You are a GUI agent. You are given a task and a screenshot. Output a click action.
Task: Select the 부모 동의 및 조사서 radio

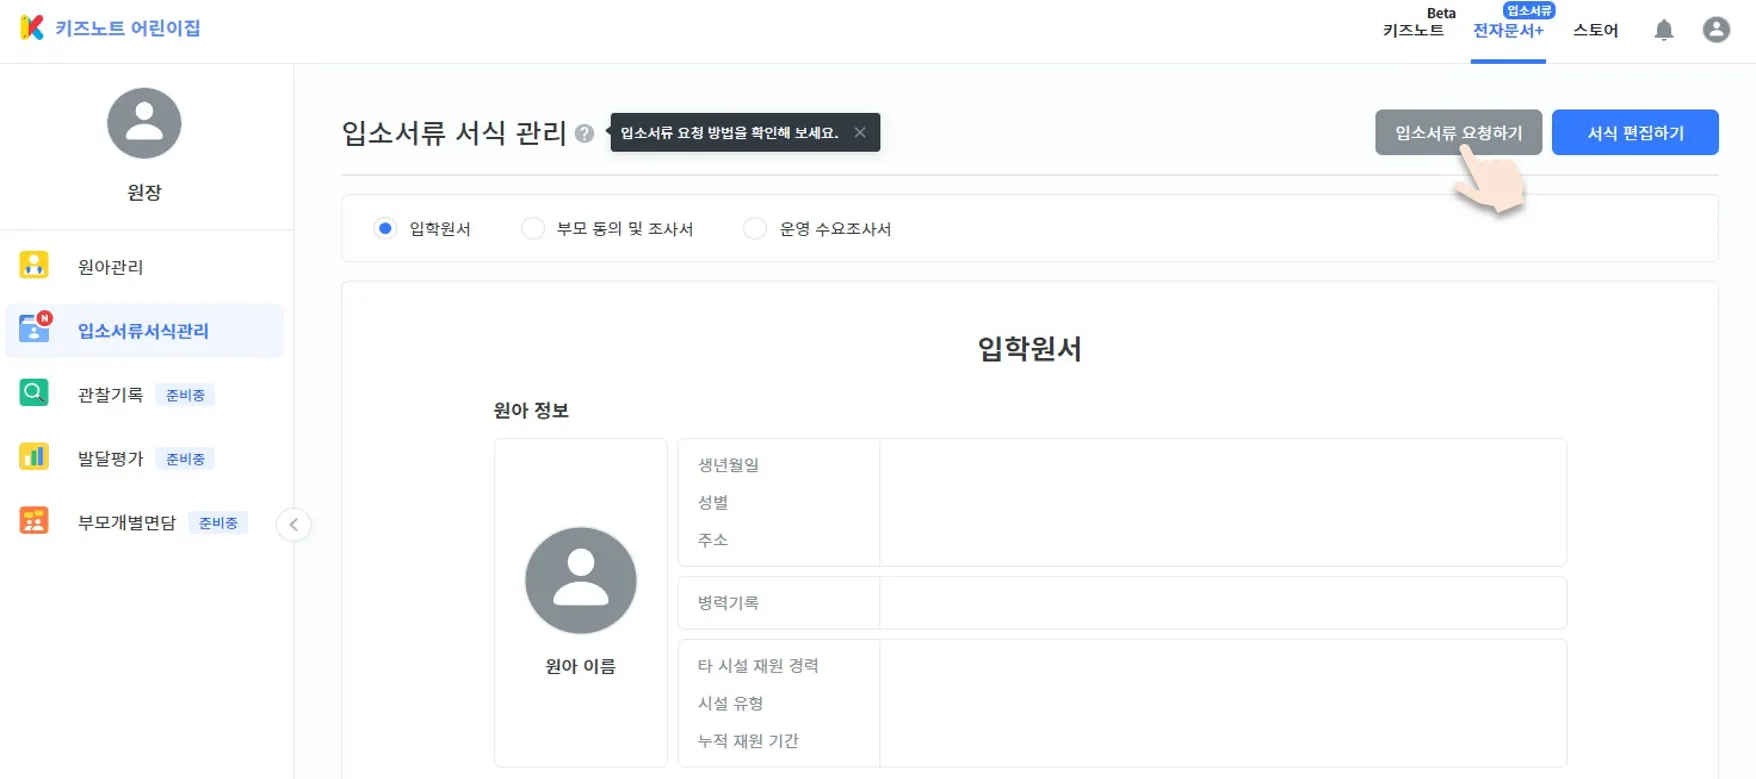tap(533, 228)
